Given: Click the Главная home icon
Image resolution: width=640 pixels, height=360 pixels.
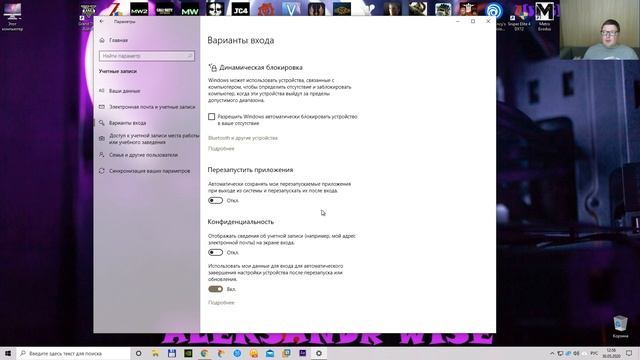Looking at the screenshot, I should pyautogui.click(x=102, y=40).
